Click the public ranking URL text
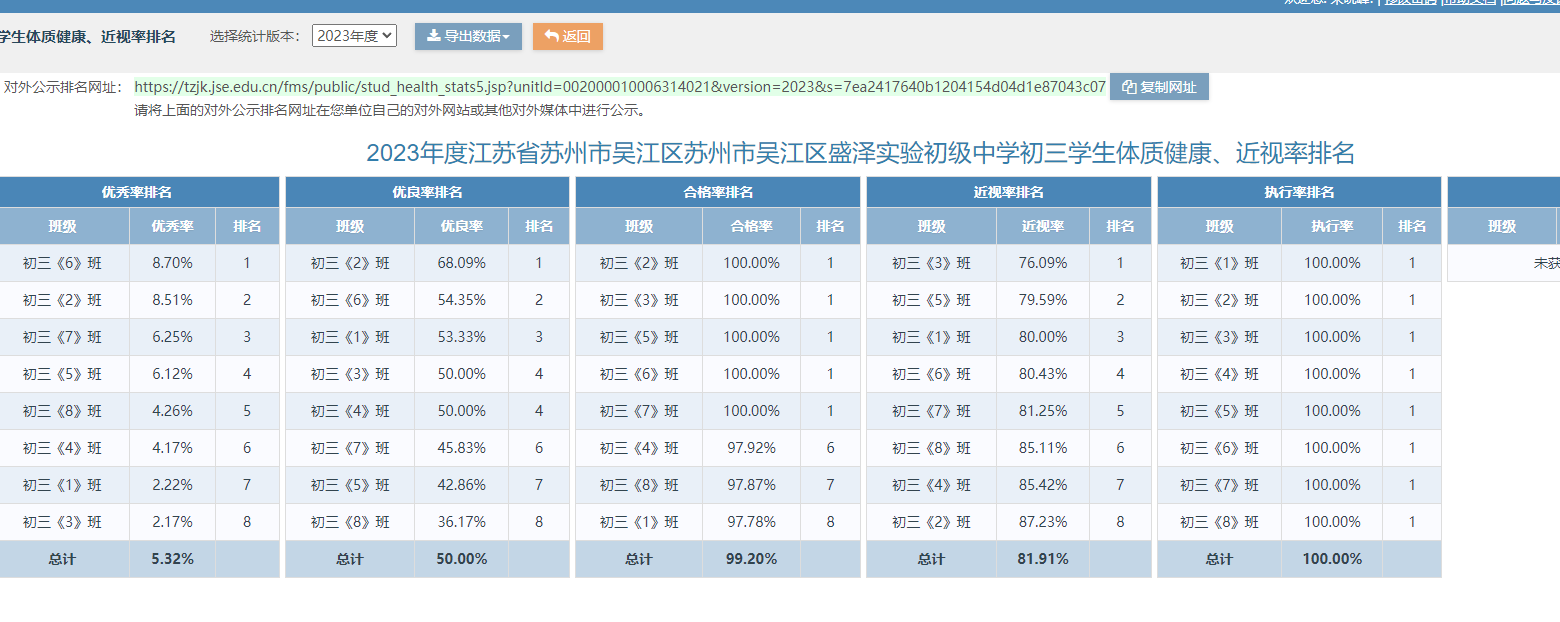 click(619, 87)
